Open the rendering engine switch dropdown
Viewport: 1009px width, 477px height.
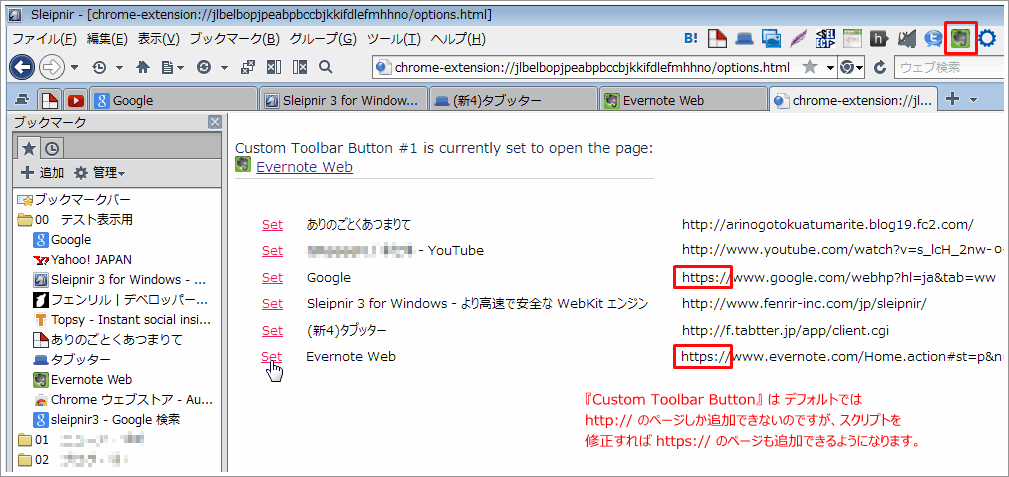850,67
